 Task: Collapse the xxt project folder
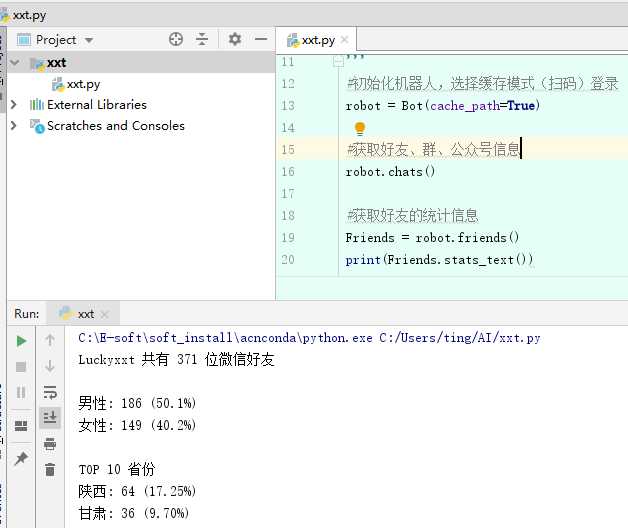pos(14,62)
